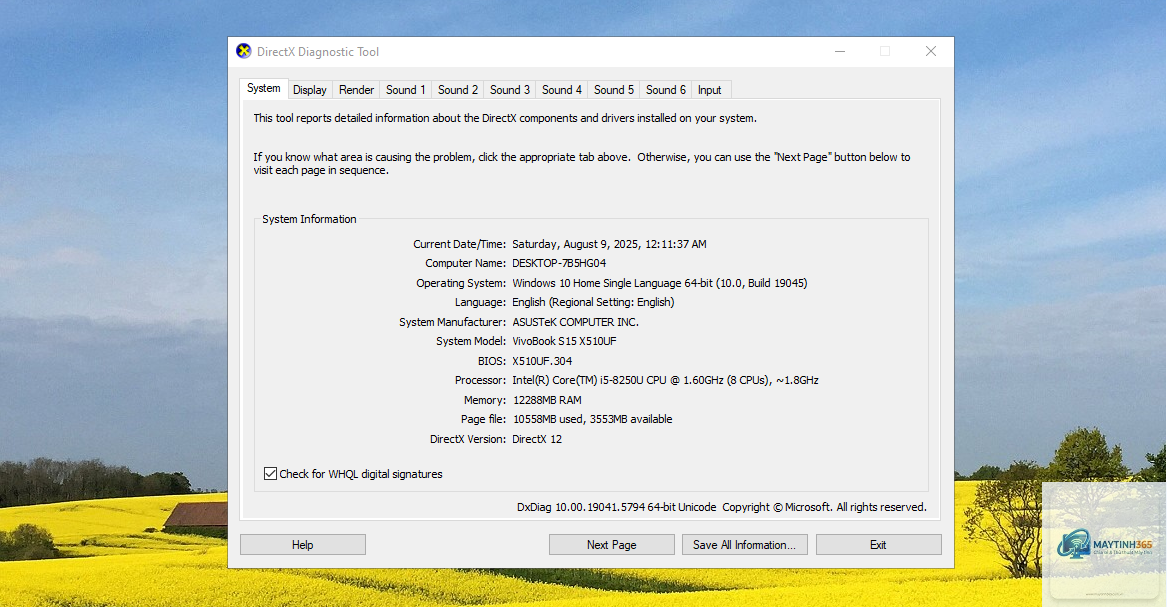Click the Exit button
The width and height of the screenshot is (1167, 607).
[878, 545]
